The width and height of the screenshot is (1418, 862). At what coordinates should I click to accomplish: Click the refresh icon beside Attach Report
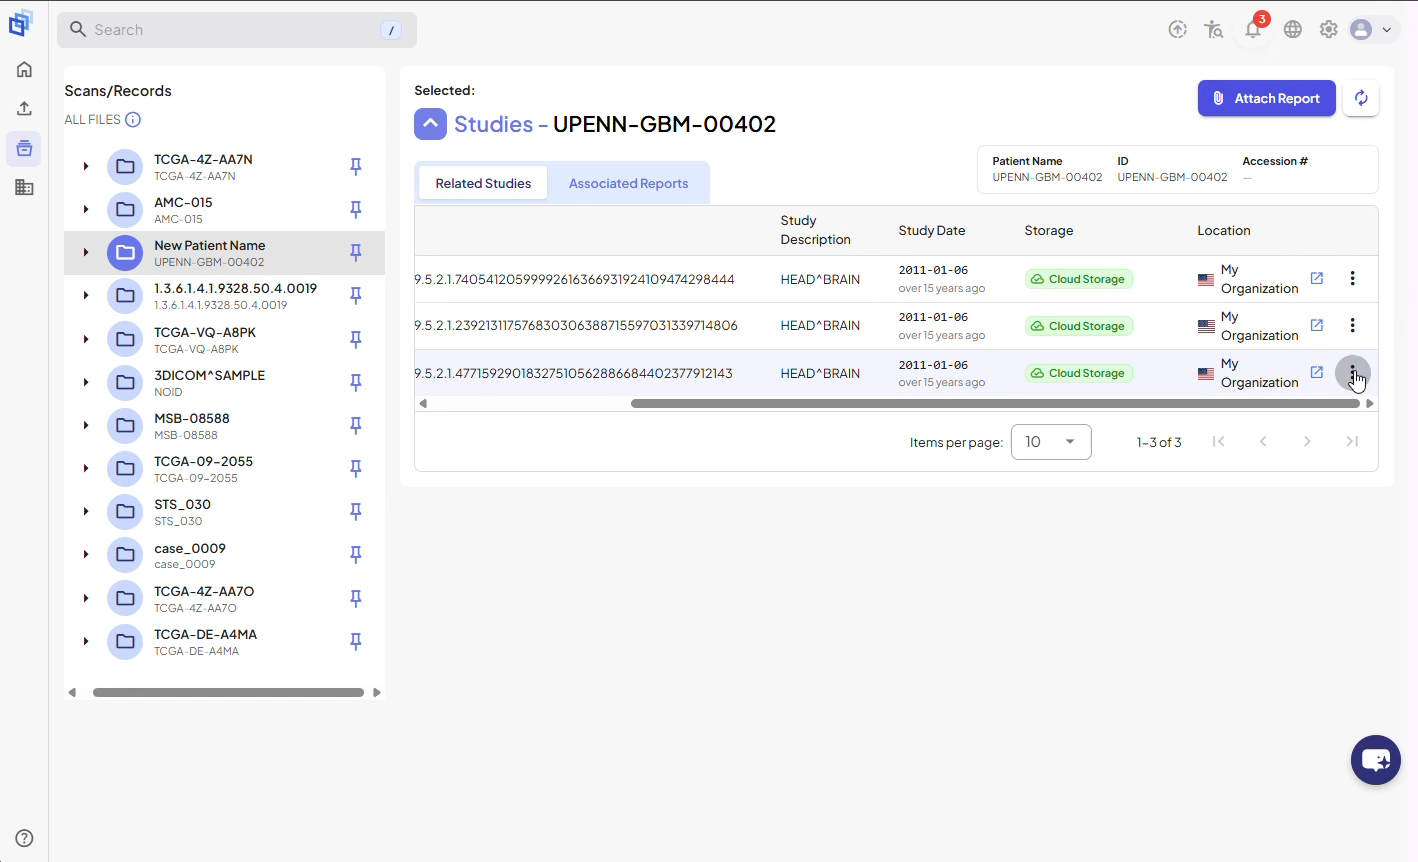click(x=1361, y=98)
